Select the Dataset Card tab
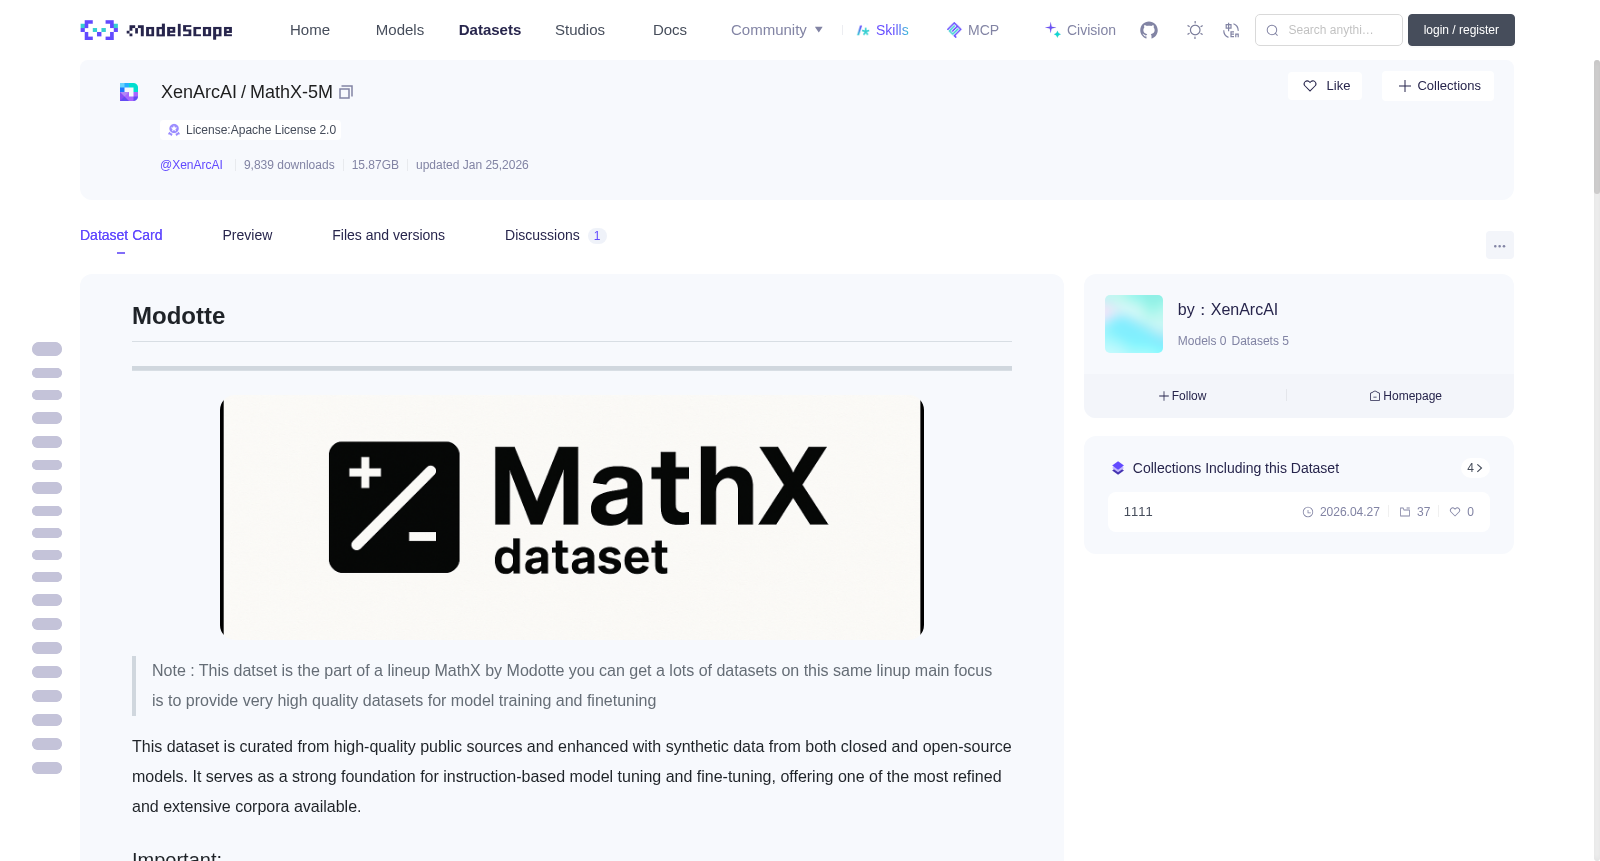This screenshot has width=1600, height=861. pos(121,235)
